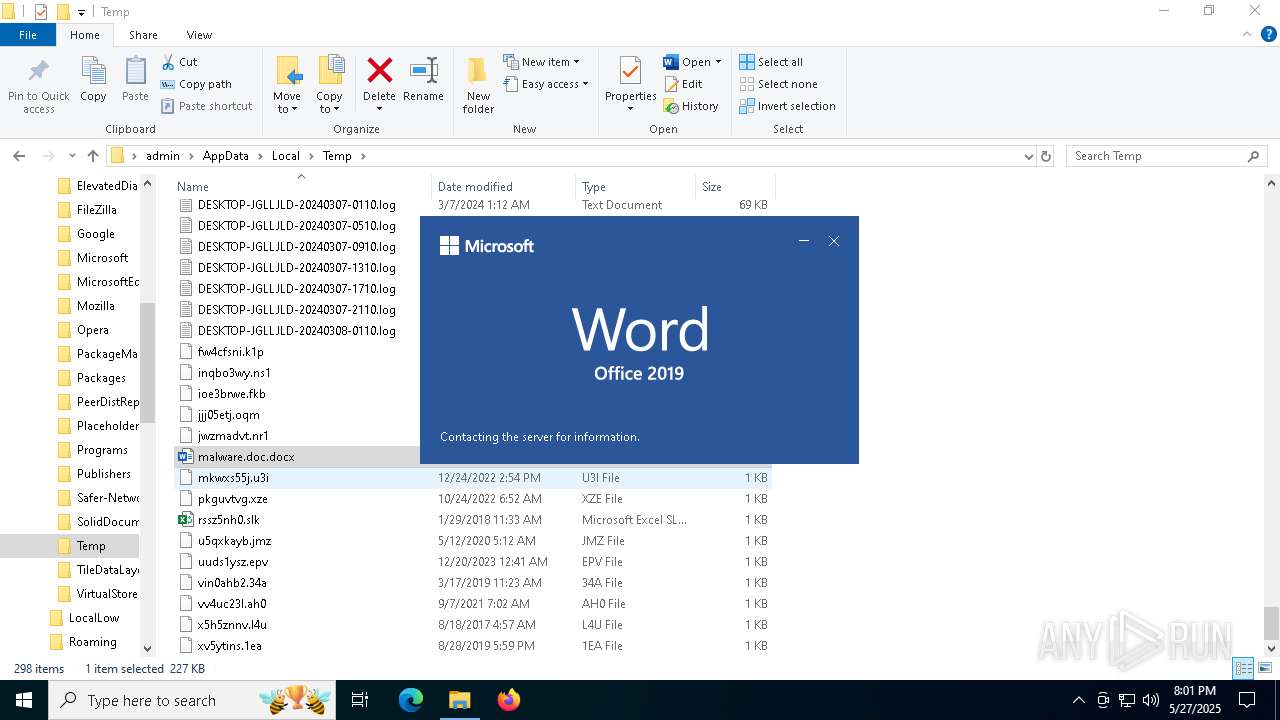Image resolution: width=1280 pixels, height=720 pixels.
Task: Go up one folder level
Action: [93, 156]
